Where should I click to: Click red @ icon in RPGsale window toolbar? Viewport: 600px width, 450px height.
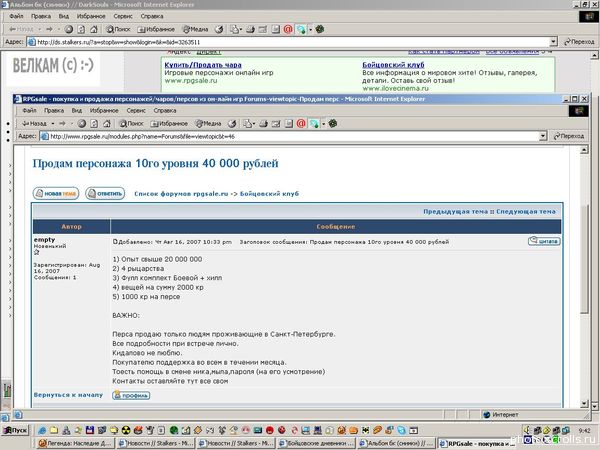click(301, 124)
